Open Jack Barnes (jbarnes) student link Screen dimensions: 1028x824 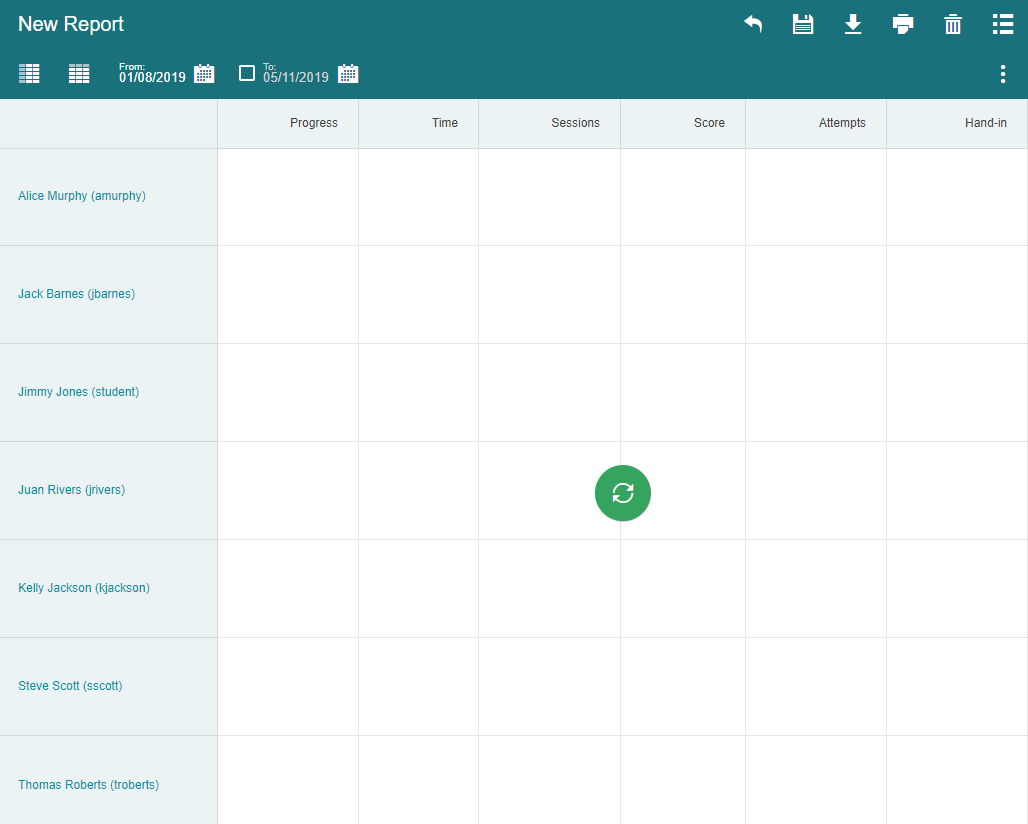(77, 294)
